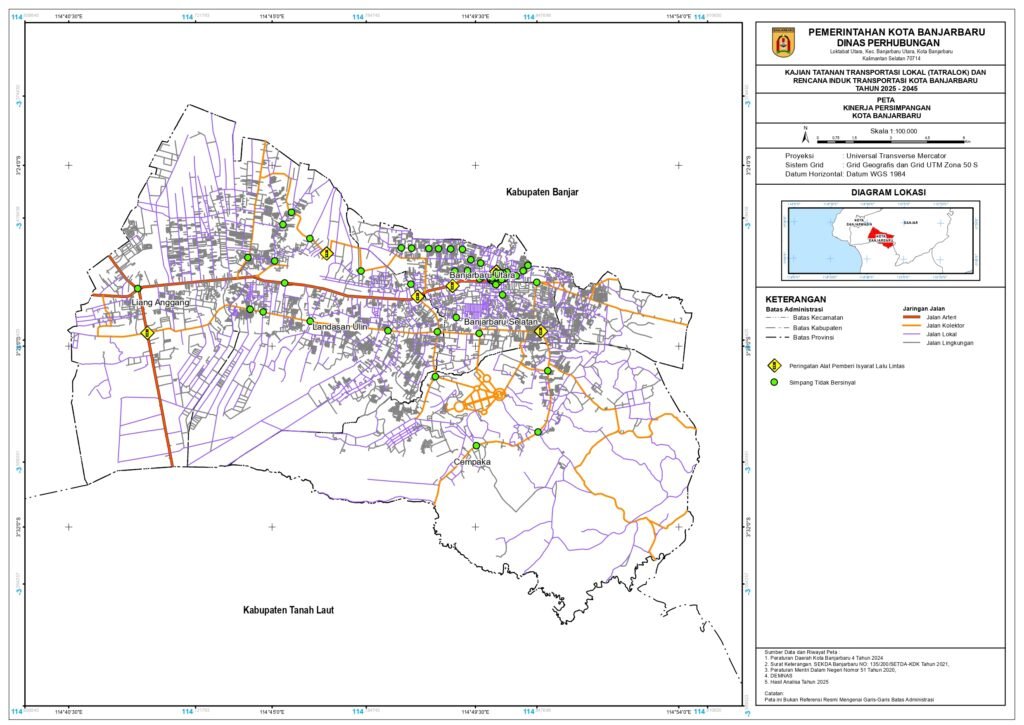The height and width of the screenshot is (725, 1024).
Task: Open the Diagram Lokasi inset map
Action: pos(879,240)
